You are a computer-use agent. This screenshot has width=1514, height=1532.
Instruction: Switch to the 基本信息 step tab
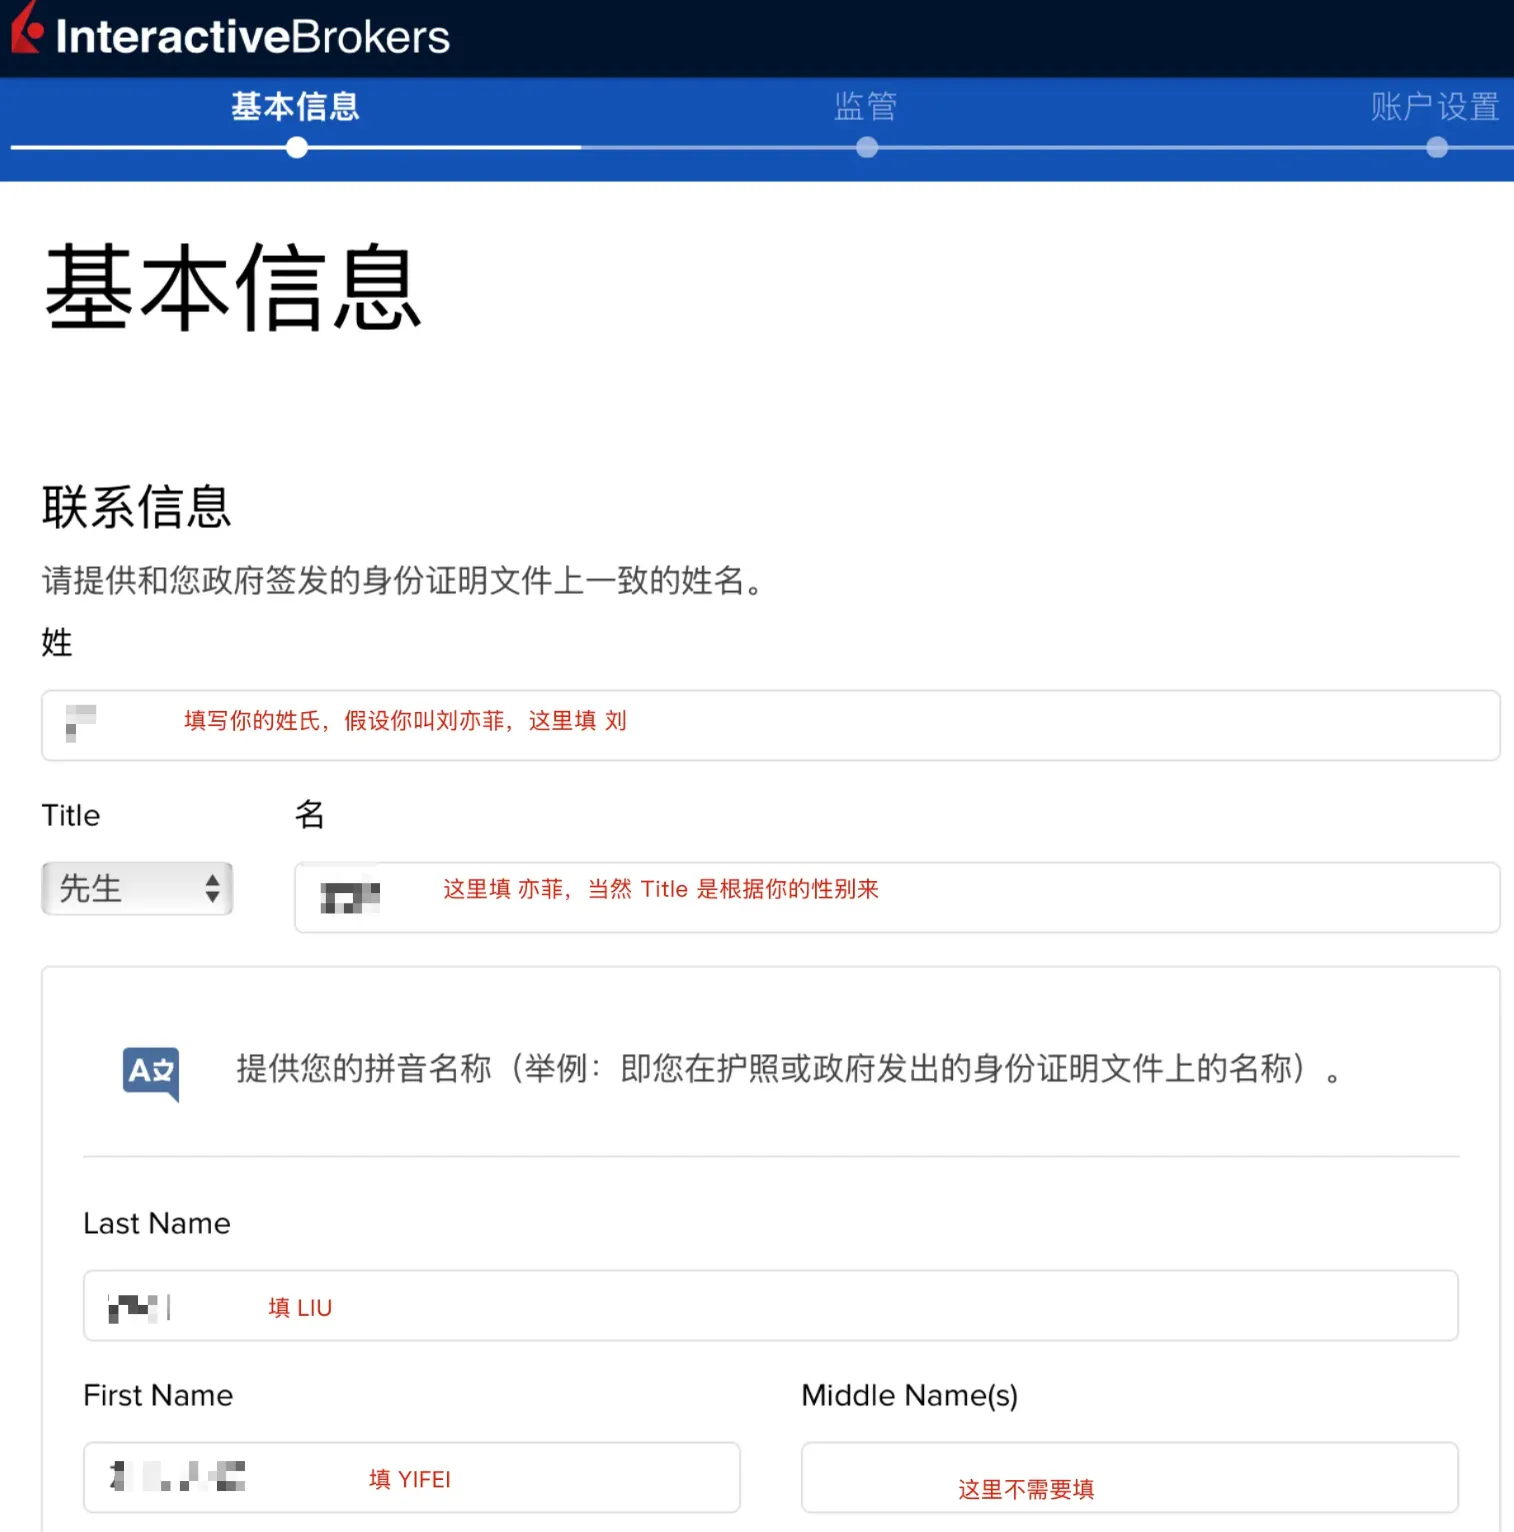295,106
